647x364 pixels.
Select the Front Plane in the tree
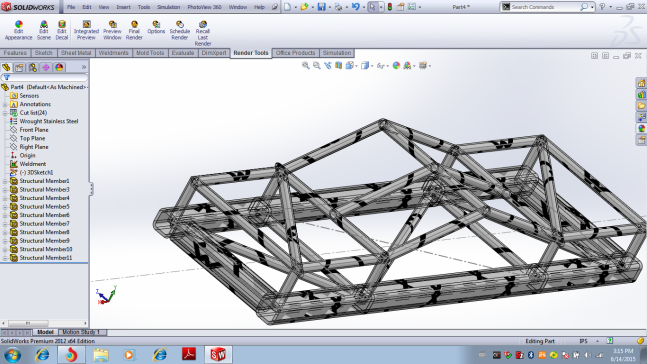[x=34, y=130]
